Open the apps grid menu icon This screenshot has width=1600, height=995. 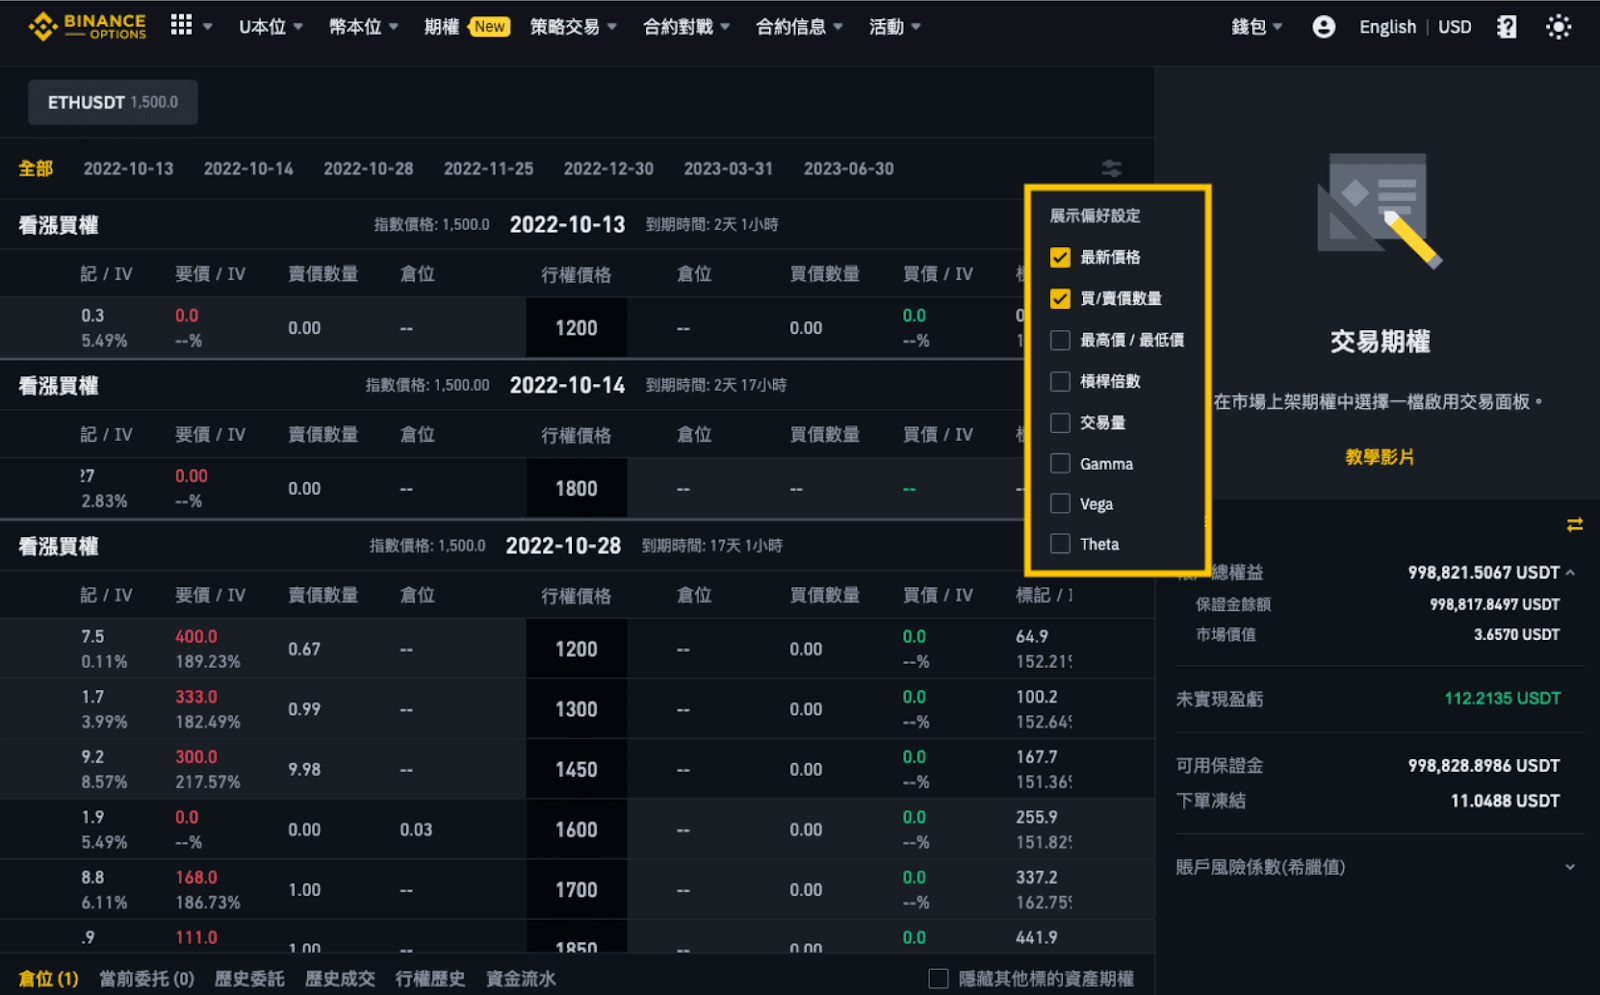pos(181,25)
